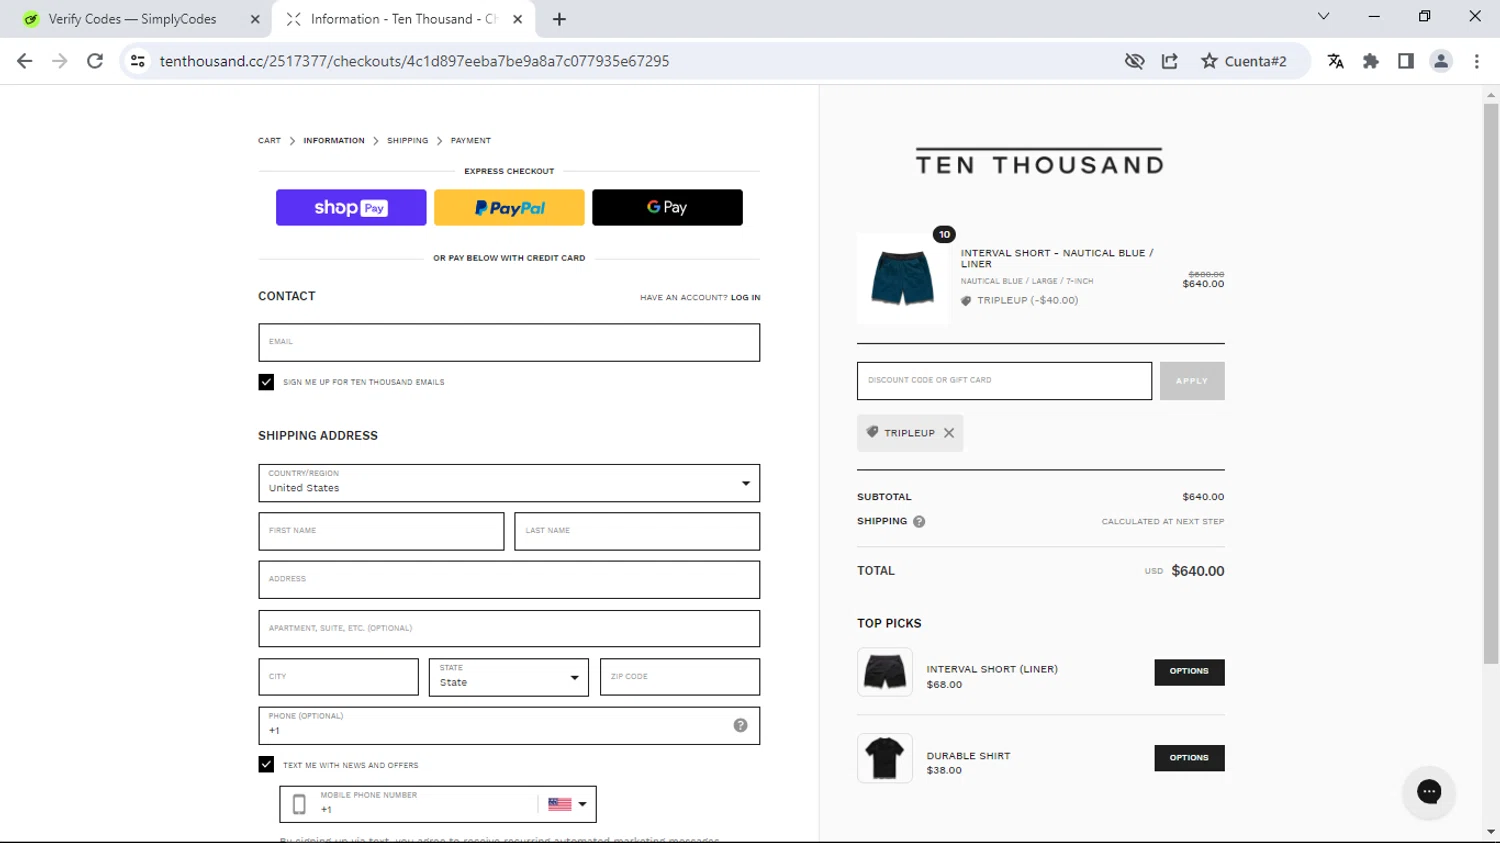Click the Log In link
The image size is (1500, 843).
pos(745,298)
